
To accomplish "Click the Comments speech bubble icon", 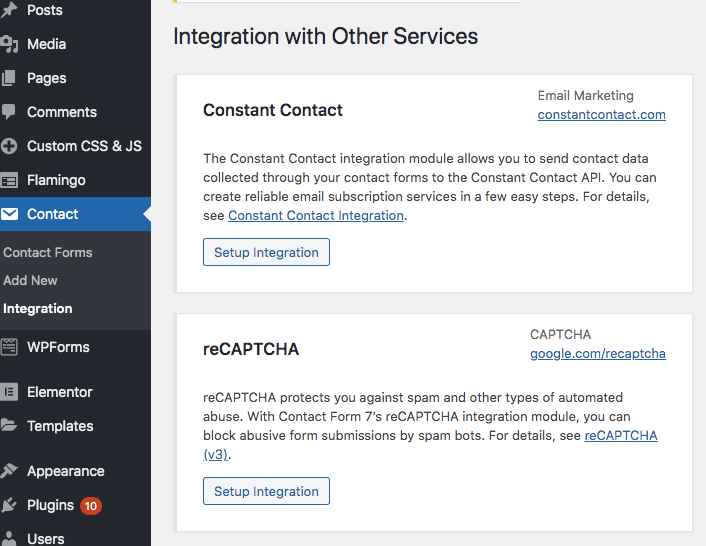I will (9, 112).
